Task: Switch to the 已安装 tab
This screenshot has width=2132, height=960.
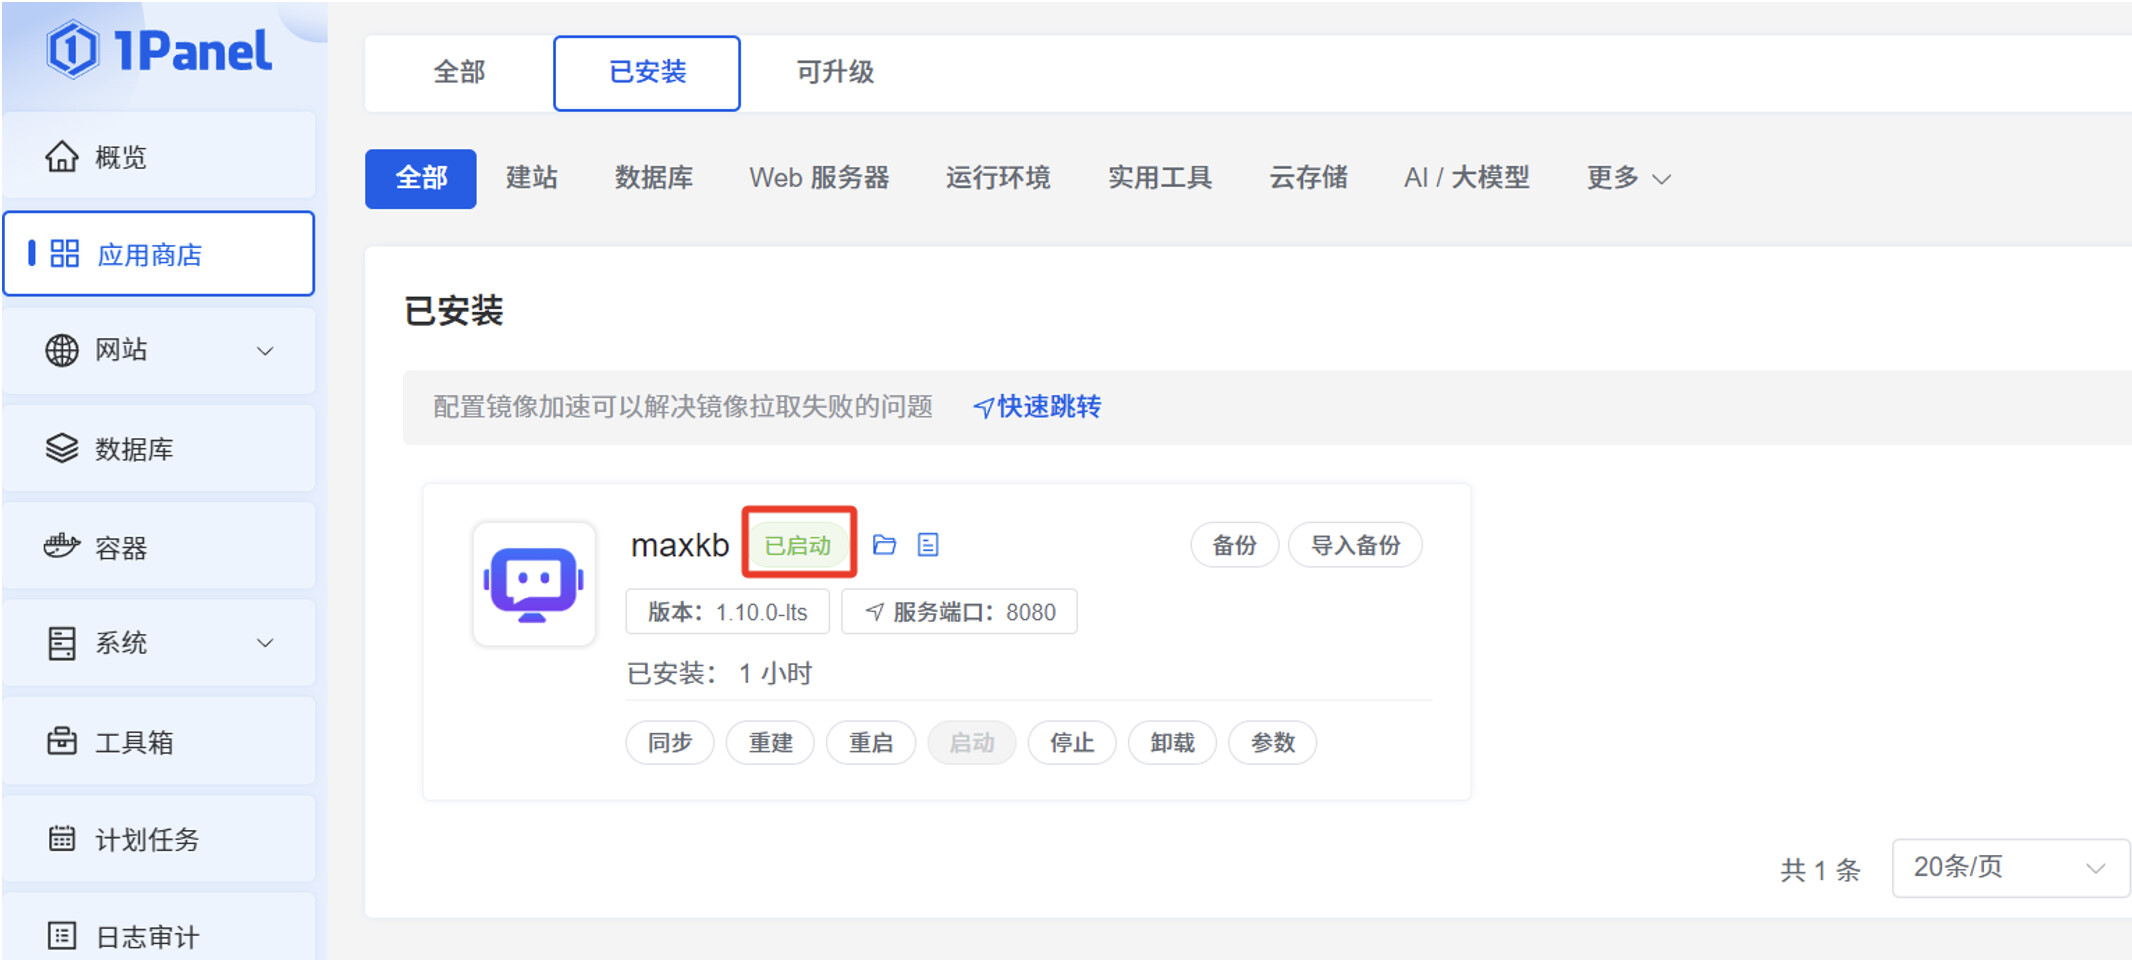Action: [647, 73]
